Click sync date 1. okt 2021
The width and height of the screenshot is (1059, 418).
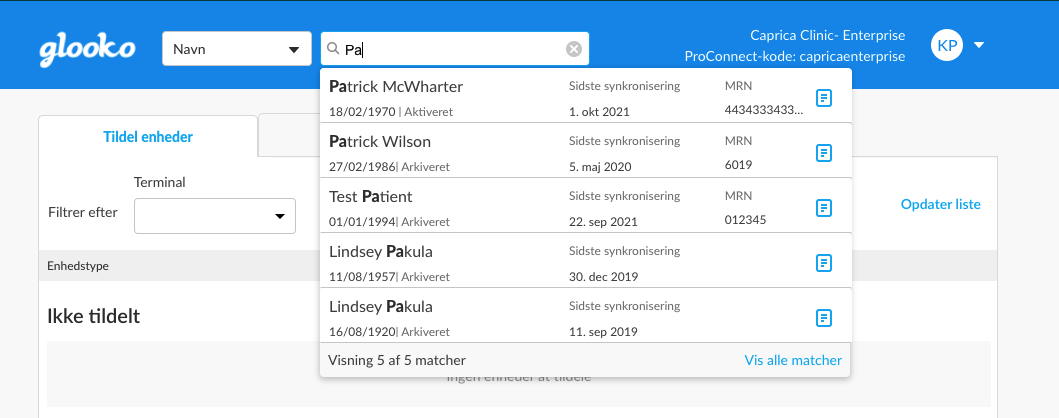(599, 111)
